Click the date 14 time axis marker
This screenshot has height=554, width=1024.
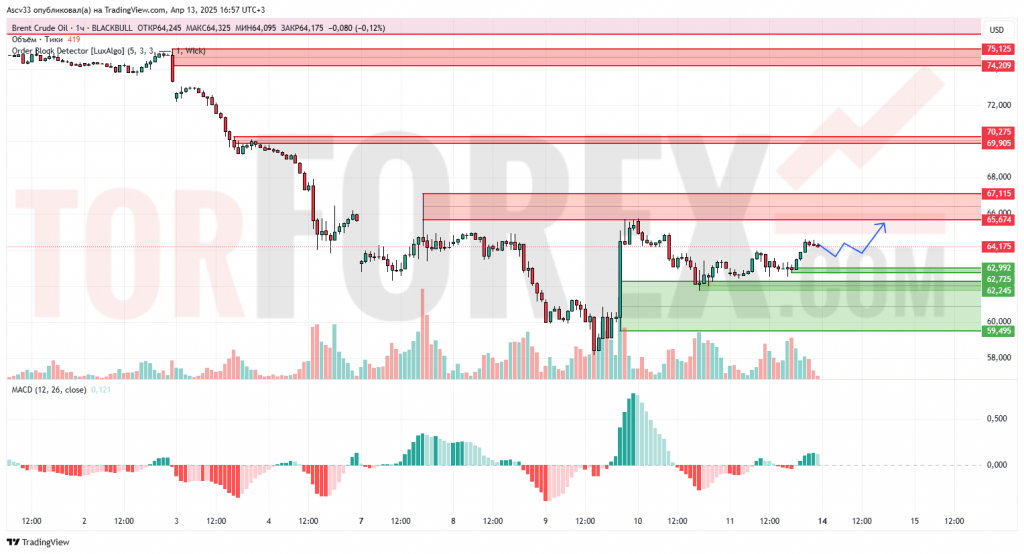coord(822,521)
